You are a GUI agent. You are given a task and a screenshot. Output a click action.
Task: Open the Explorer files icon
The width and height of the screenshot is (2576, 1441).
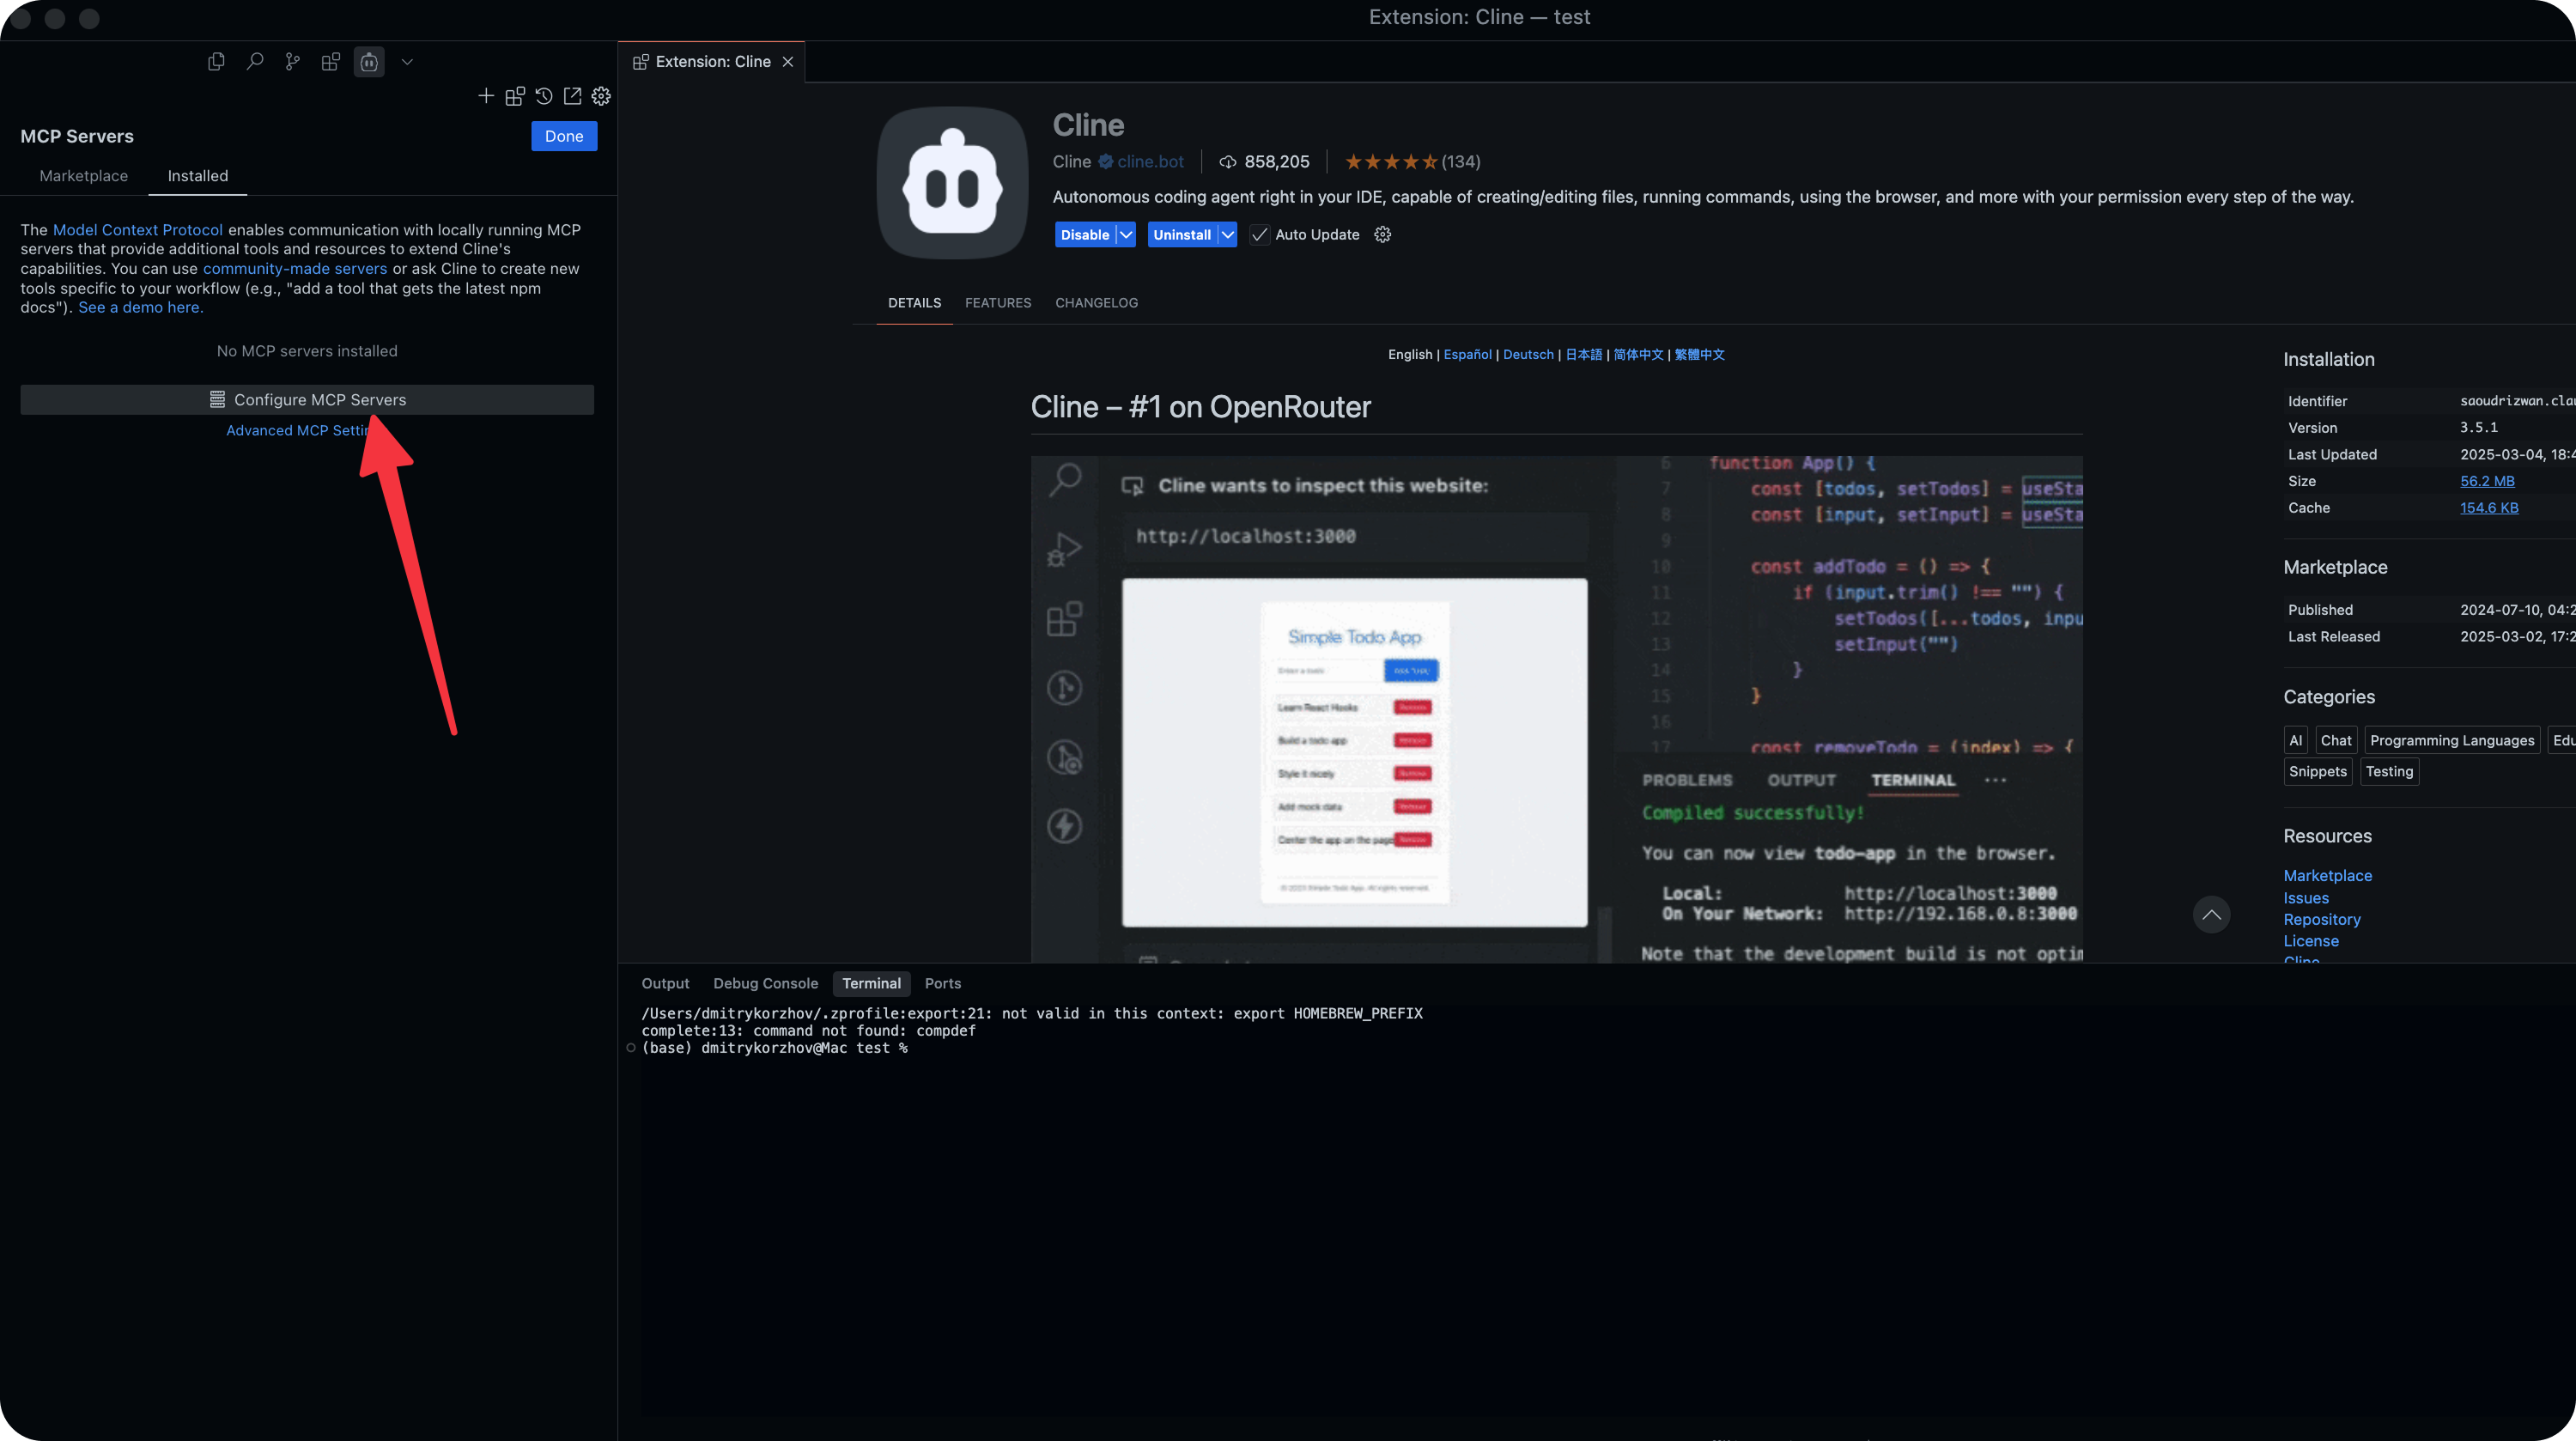point(216,62)
